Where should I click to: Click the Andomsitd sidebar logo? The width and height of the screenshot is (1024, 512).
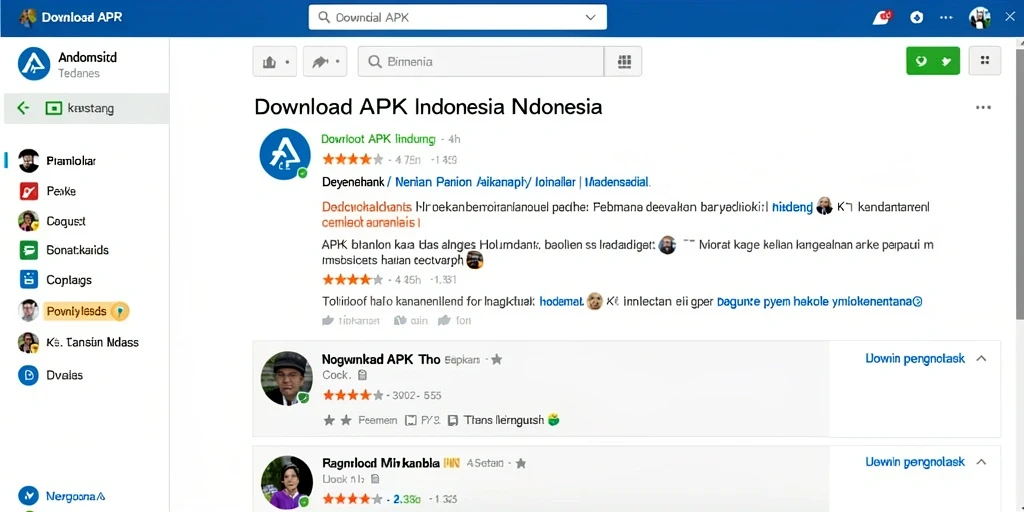tap(34, 64)
